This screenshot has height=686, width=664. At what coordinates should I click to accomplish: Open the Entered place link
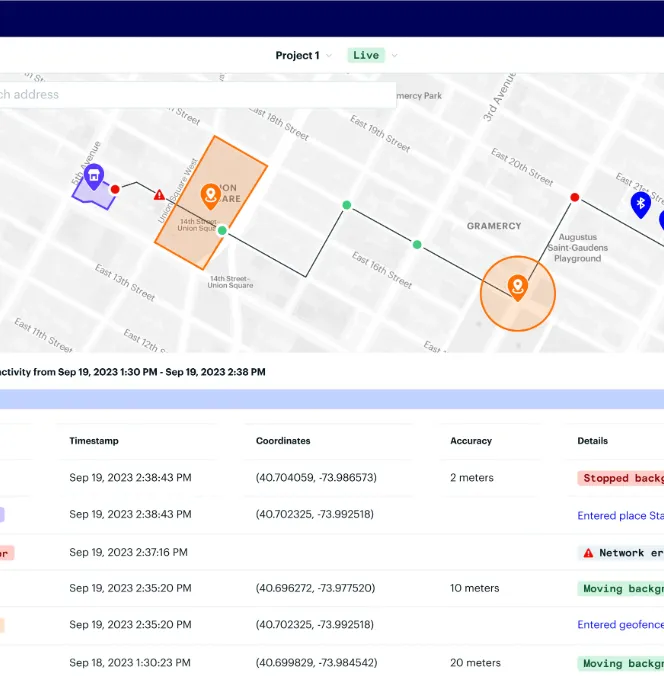point(621,515)
